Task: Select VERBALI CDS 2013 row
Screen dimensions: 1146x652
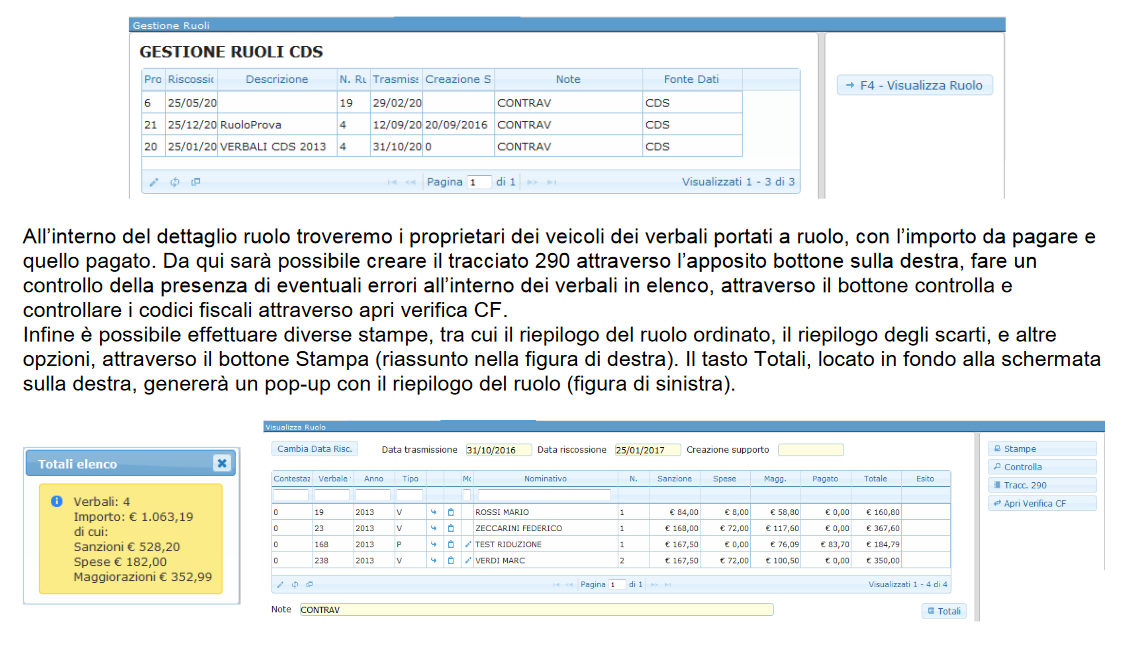Action: coord(442,147)
